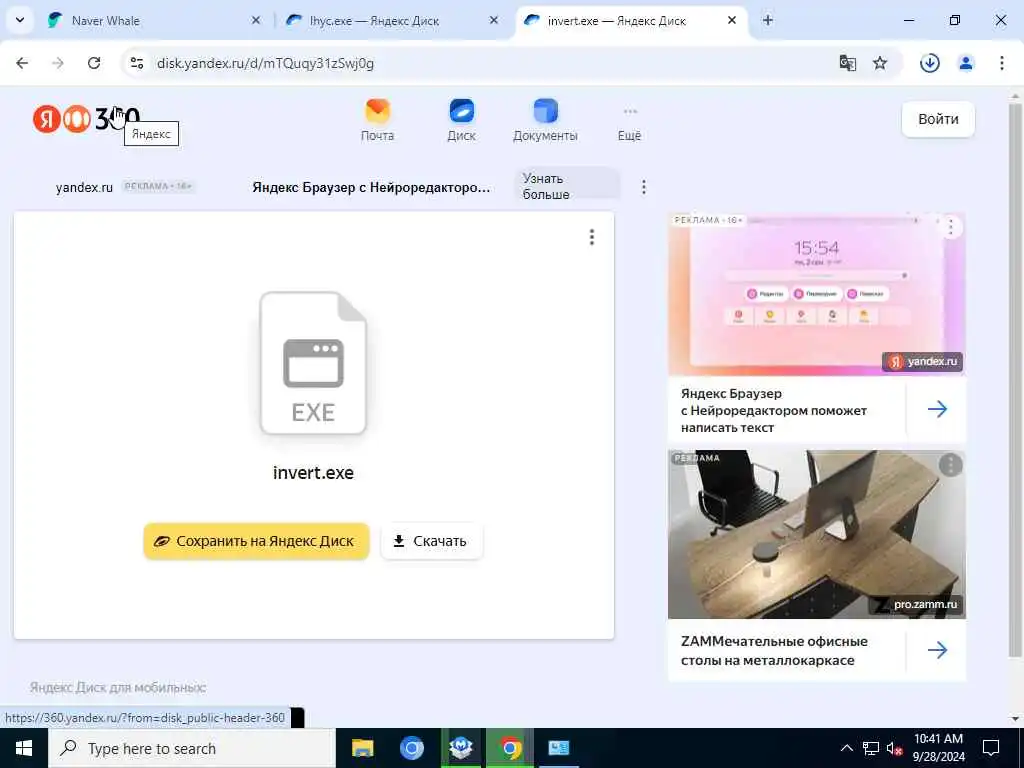The image size is (1024, 768).
Task: Close the invert.exe tab
Action: 732,20
